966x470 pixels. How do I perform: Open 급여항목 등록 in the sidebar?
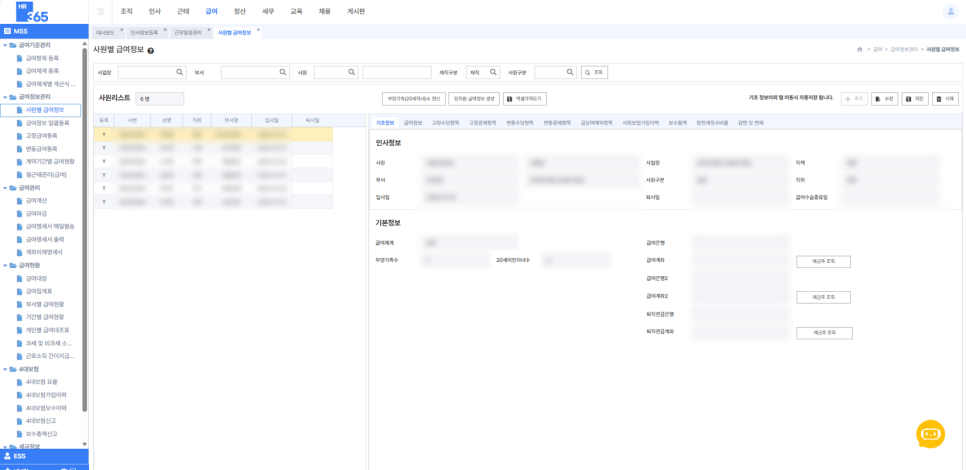[x=42, y=58]
